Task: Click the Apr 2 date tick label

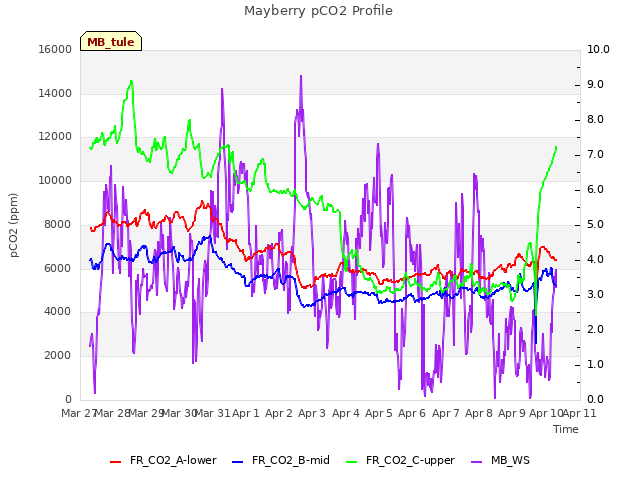Action: click(x=279, y=413)
